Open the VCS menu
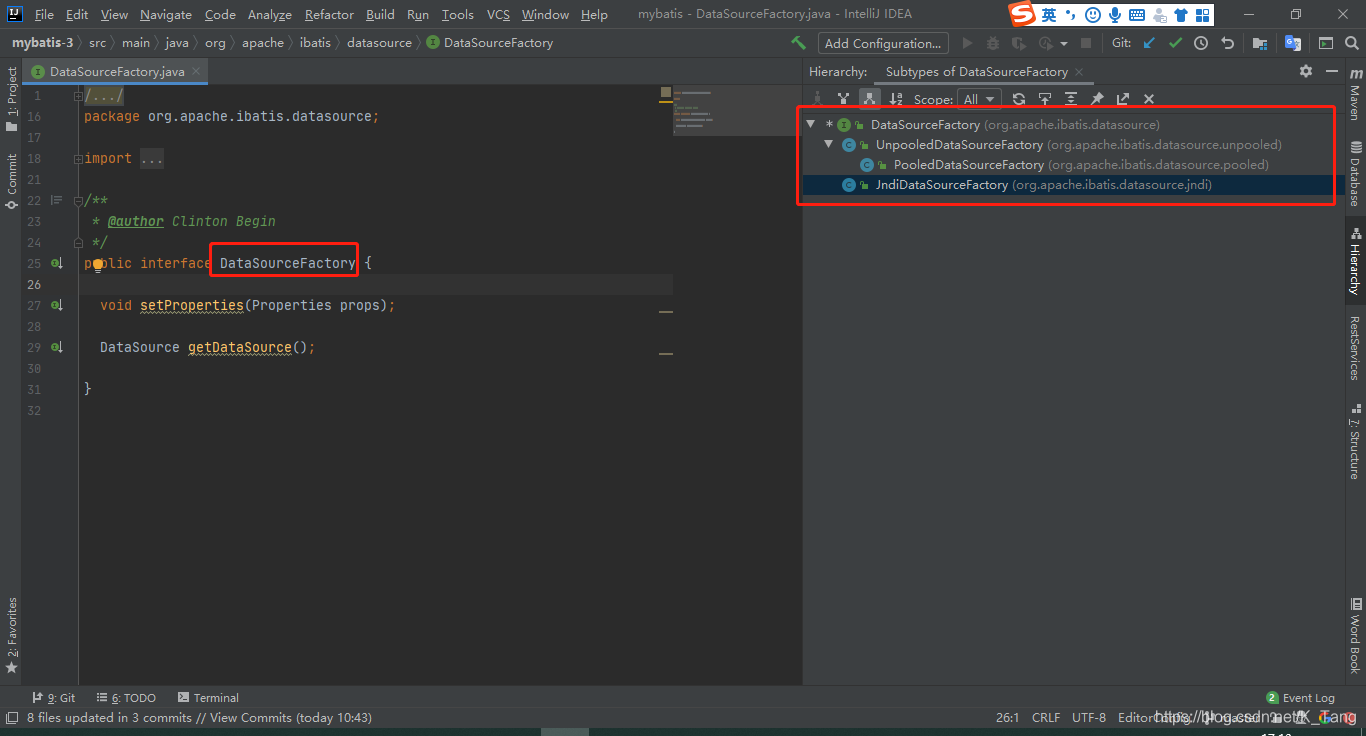The width and height of the screenshot is (1366, 736). pyautogui.click(x=498, y=14)
